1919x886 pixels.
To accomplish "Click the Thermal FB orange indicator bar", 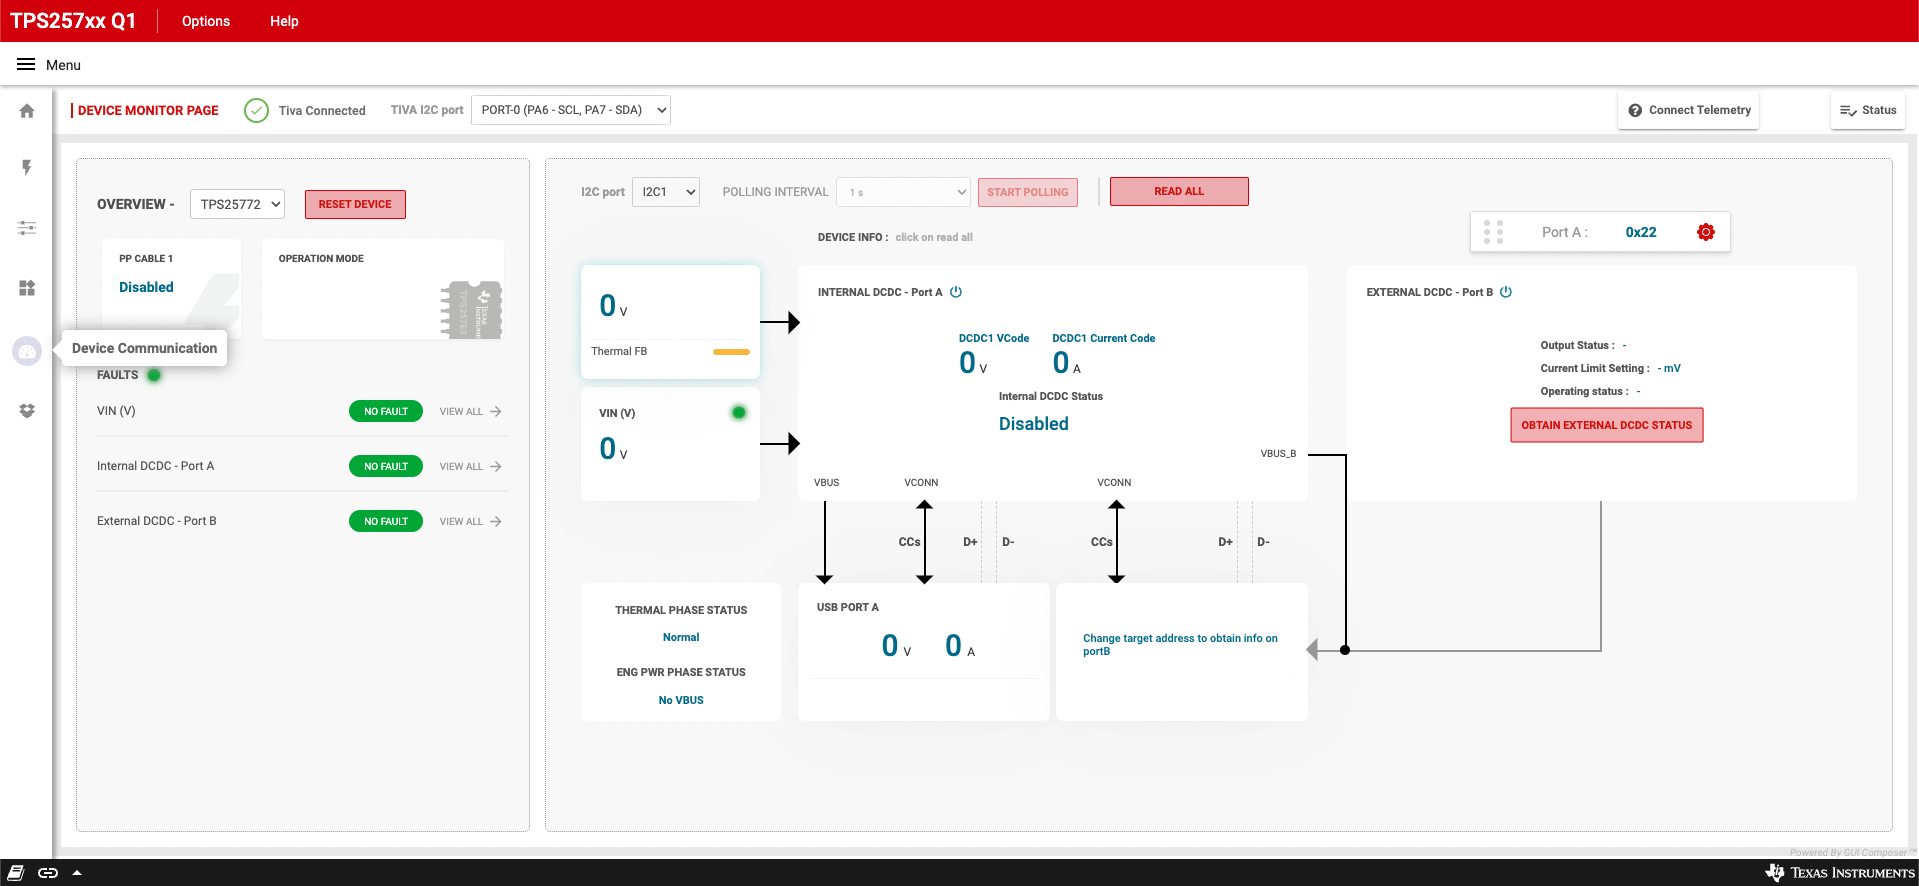I will pyautogui.click(x=731, y=352).
